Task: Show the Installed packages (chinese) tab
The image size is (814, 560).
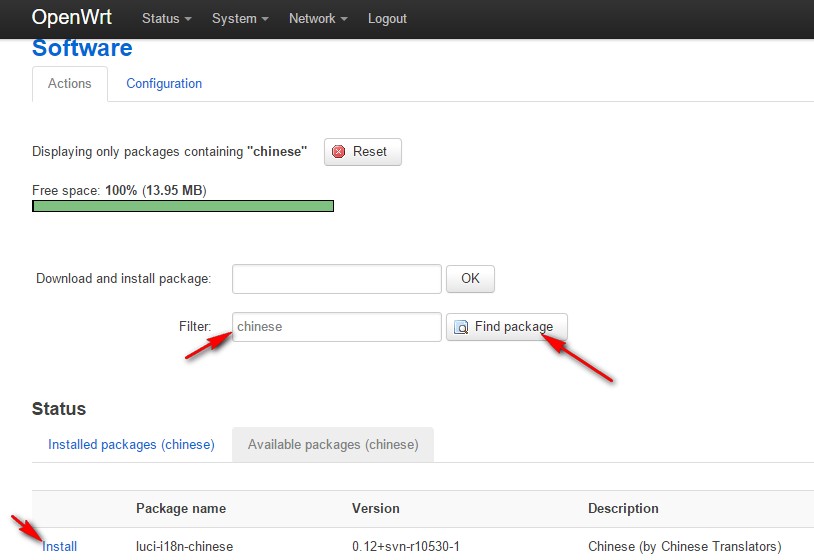Action: tap(131, 445)
